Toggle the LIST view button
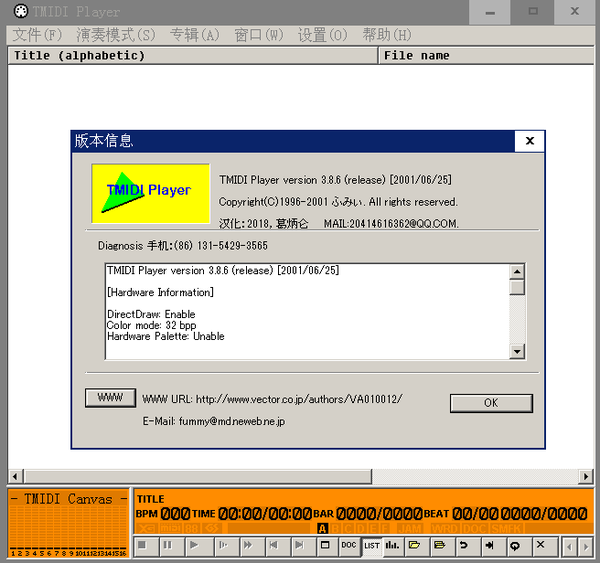This screenshot has width=600, height=563. point(372,546)
